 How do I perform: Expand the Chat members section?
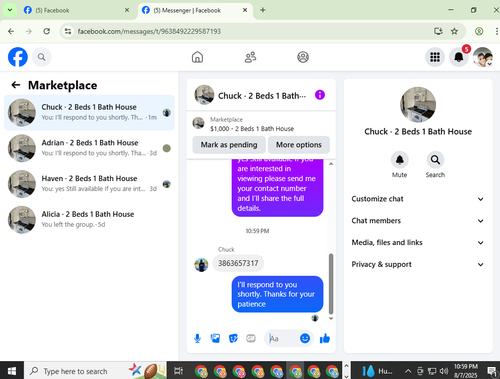pyautogui.click(x=418, y=221)
